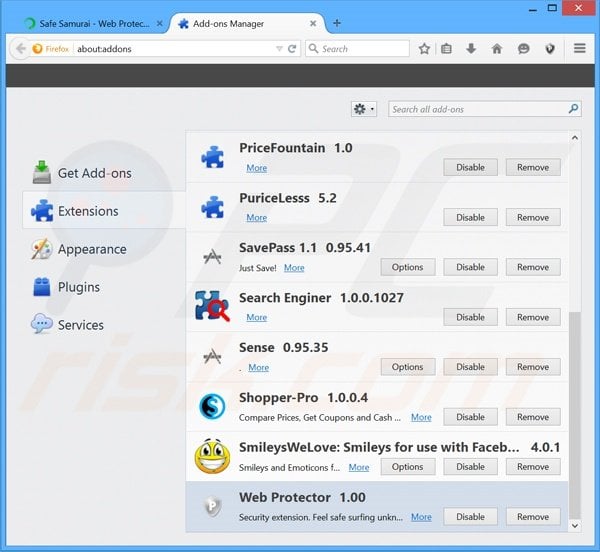600x552 pixels.
Task: Remove the PriceFountain extension
Action: pos(533,167)
